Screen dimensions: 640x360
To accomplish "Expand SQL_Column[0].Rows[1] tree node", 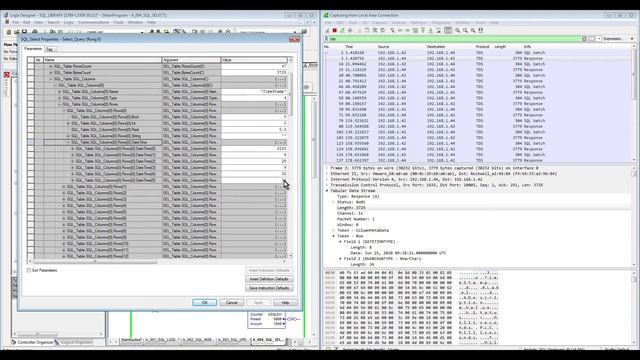I will pos(64,187).
